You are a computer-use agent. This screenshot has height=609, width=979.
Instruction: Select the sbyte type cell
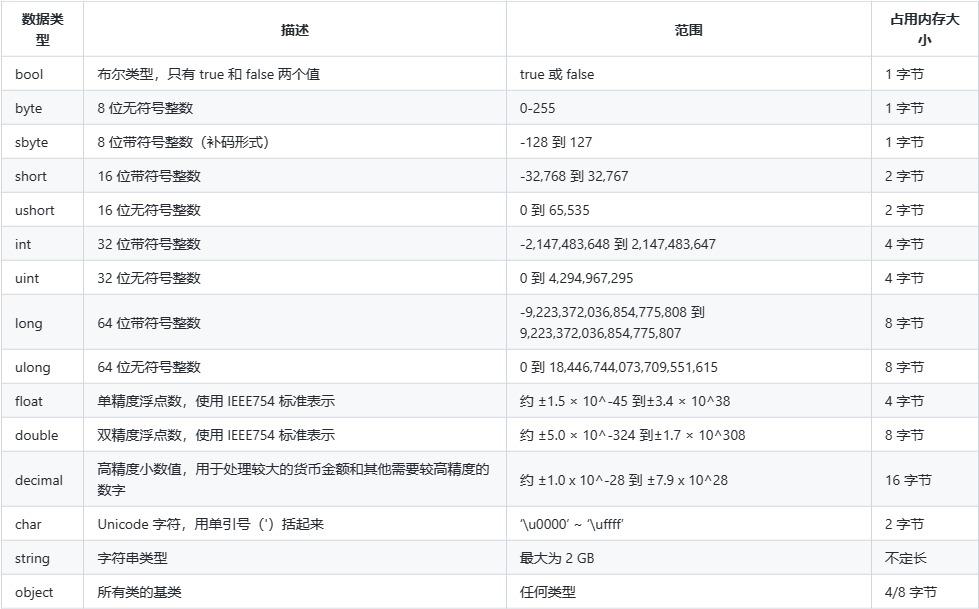pos(42,142)
